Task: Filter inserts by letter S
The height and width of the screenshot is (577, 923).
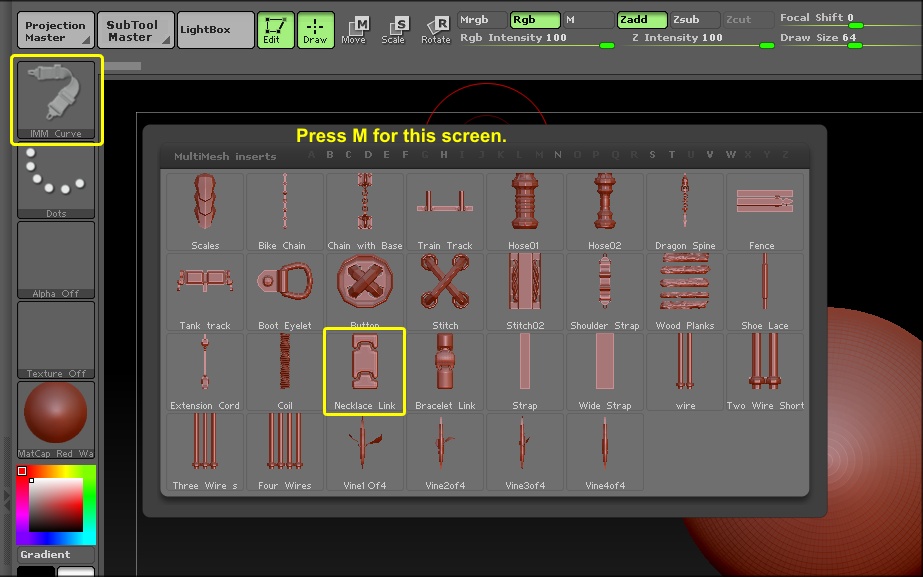Action: coord(652,155)
